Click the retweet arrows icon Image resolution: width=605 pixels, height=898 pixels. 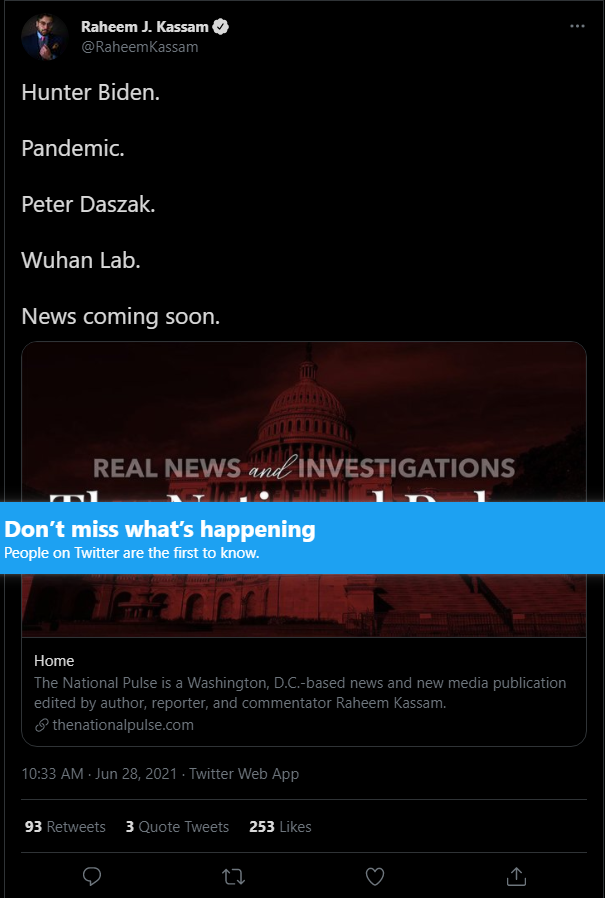233,876
